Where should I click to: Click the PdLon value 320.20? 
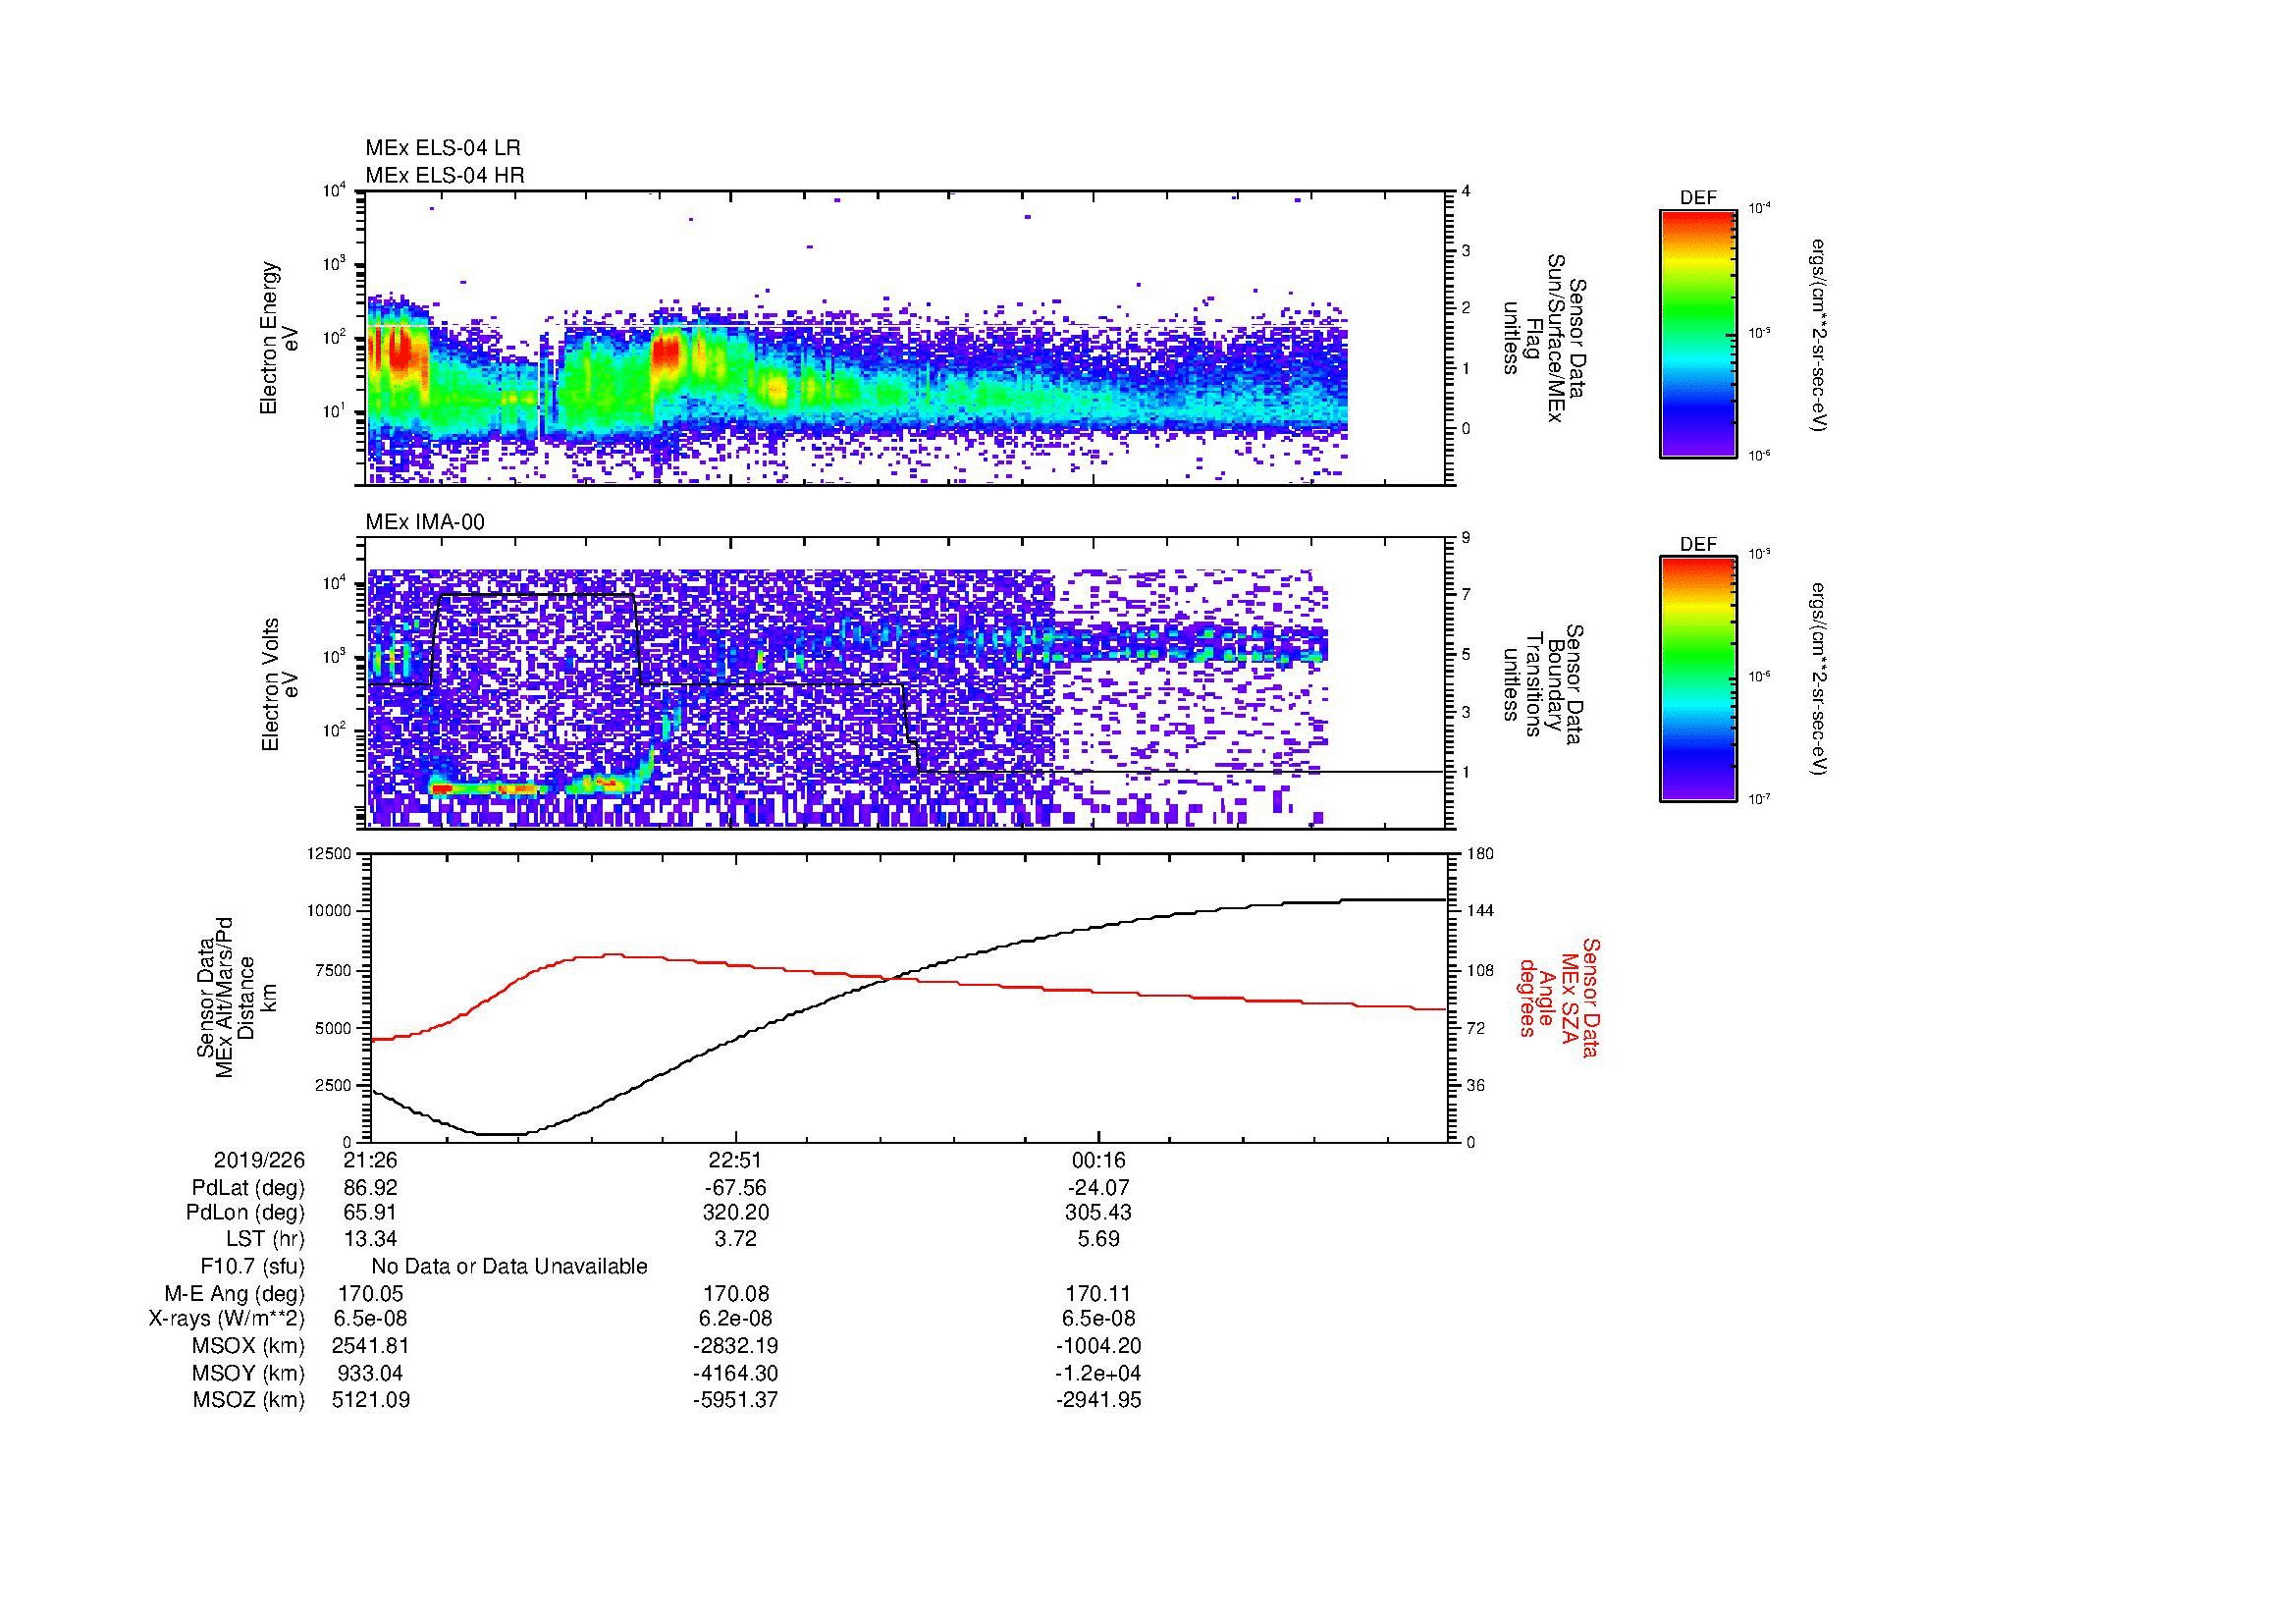(735, 1213)
